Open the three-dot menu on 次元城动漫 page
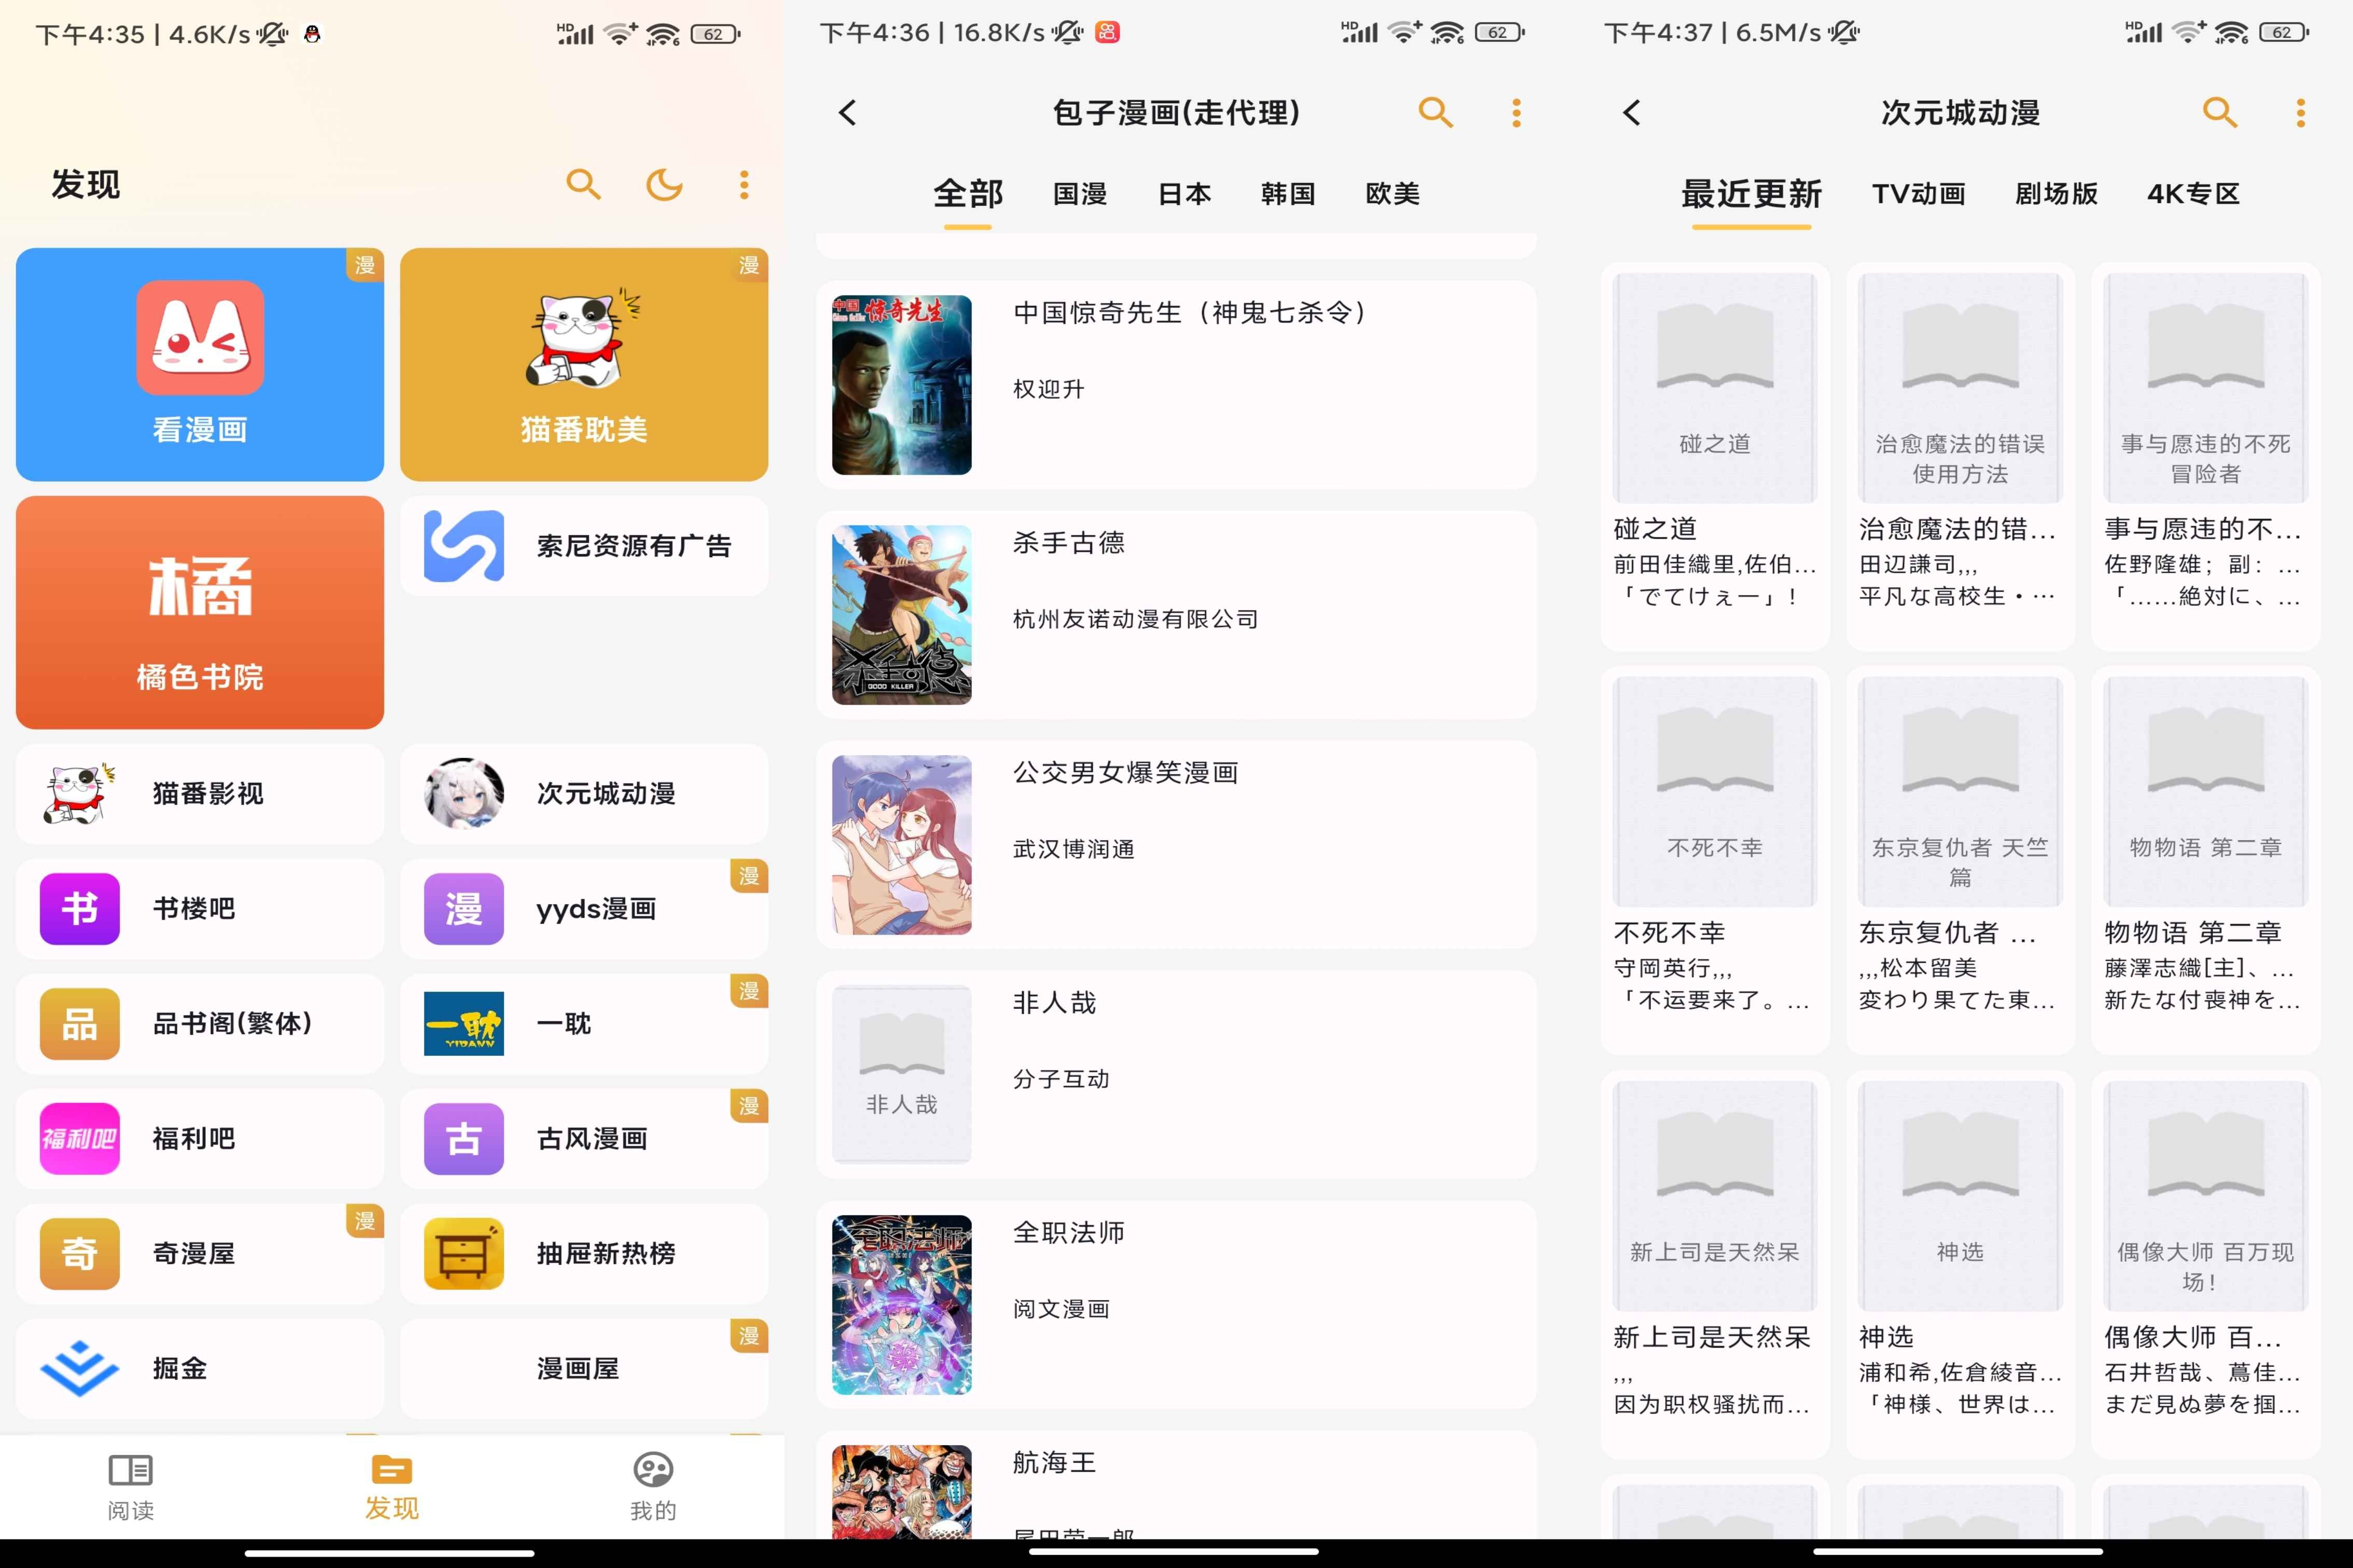2353x1568 pixels. point(2300,113)
